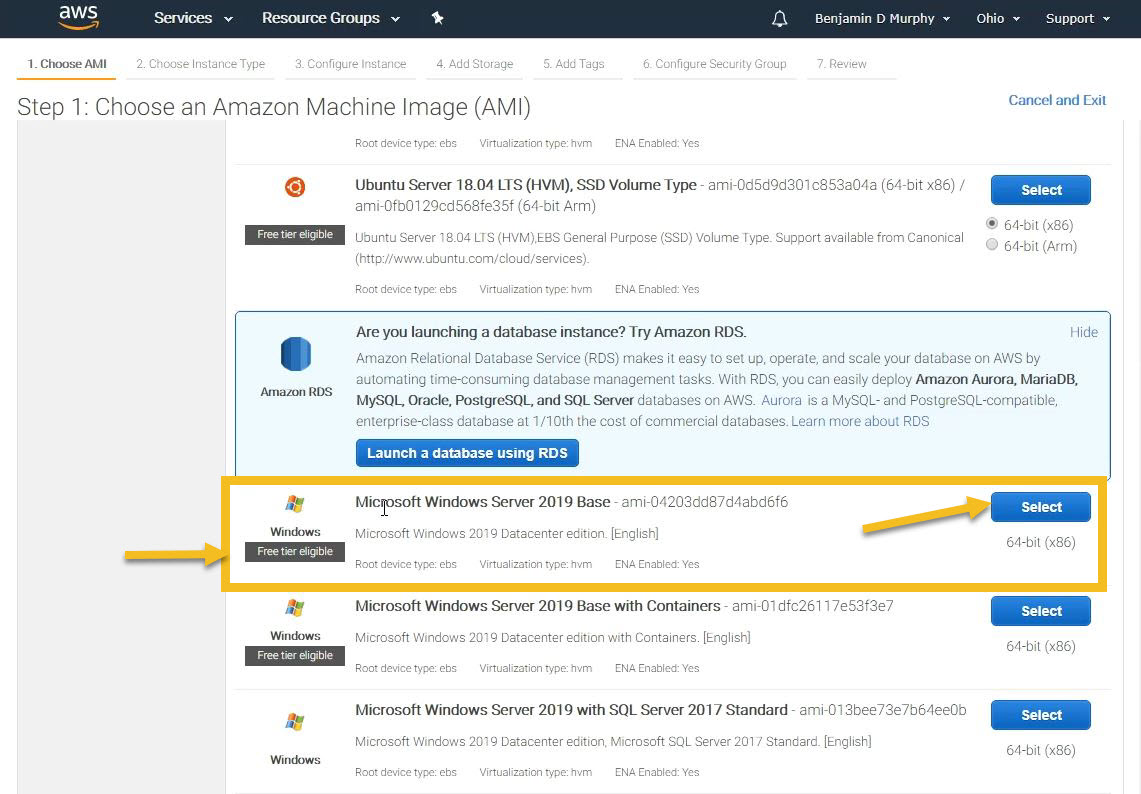Open the notifications bell
The image size is (1141, 794).
pos(779,18)
